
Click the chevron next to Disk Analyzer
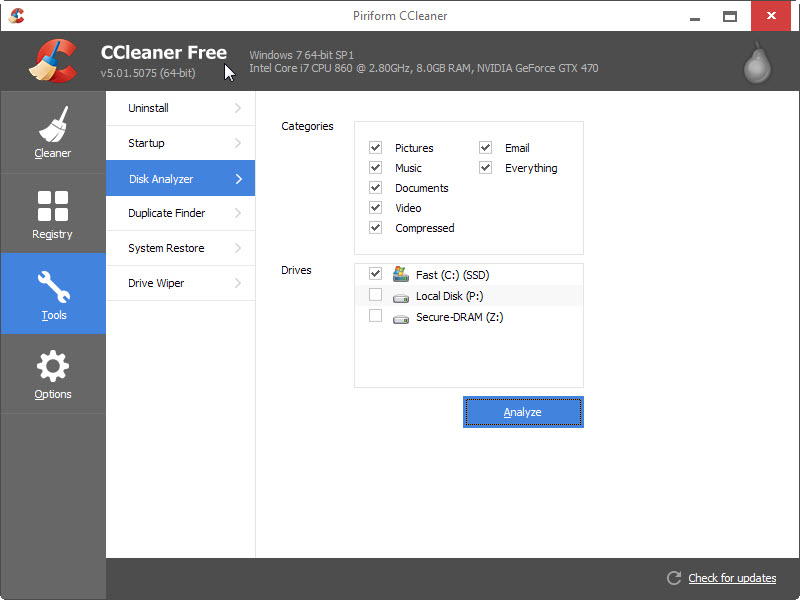coord(239,179)
